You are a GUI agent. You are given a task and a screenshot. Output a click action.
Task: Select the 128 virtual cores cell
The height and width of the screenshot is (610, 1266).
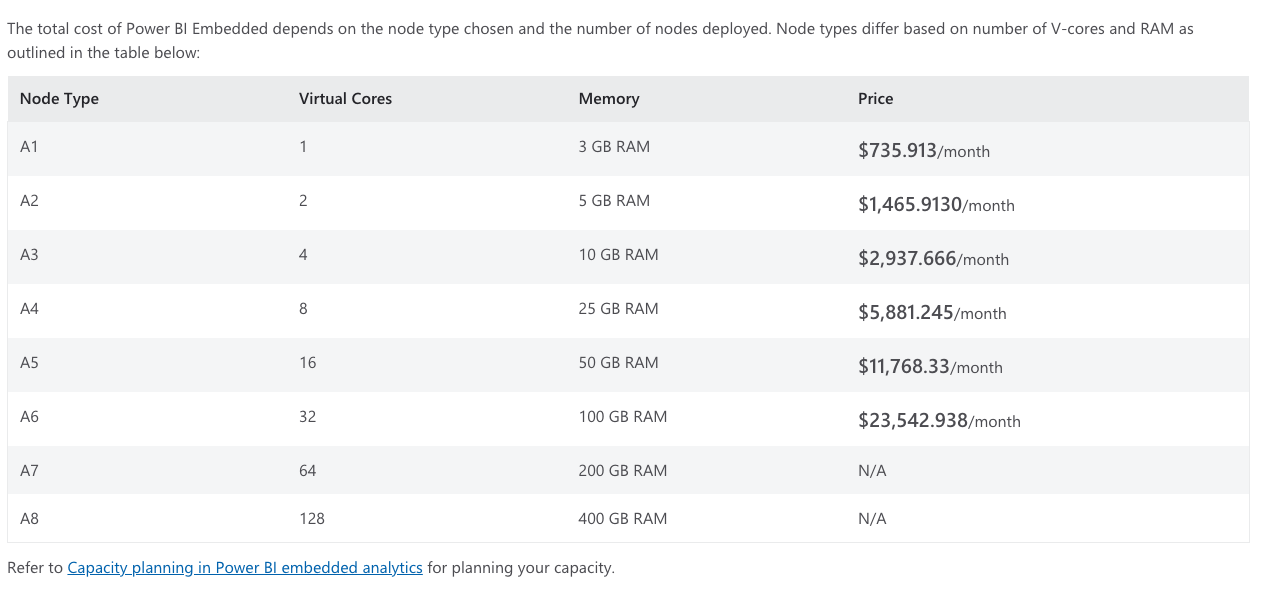[311, 519]
